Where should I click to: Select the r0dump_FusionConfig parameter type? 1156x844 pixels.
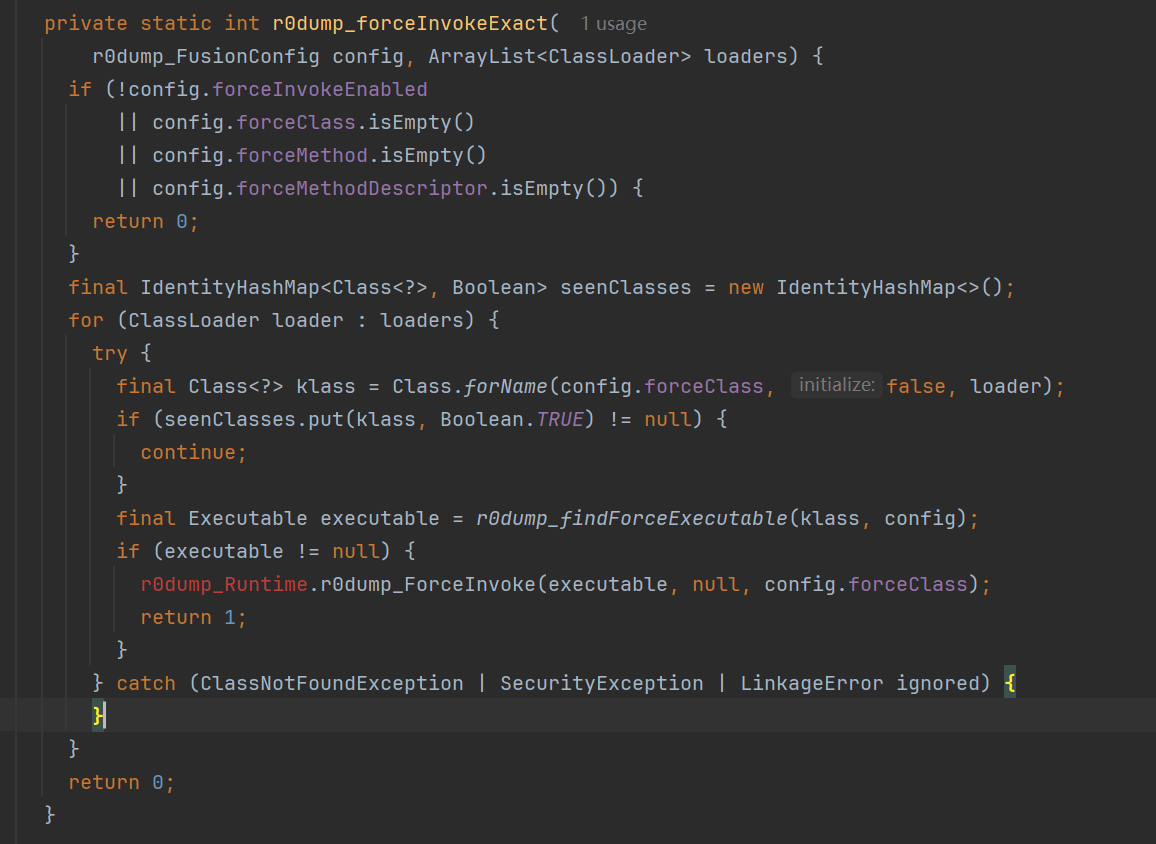tap(206, 57)
